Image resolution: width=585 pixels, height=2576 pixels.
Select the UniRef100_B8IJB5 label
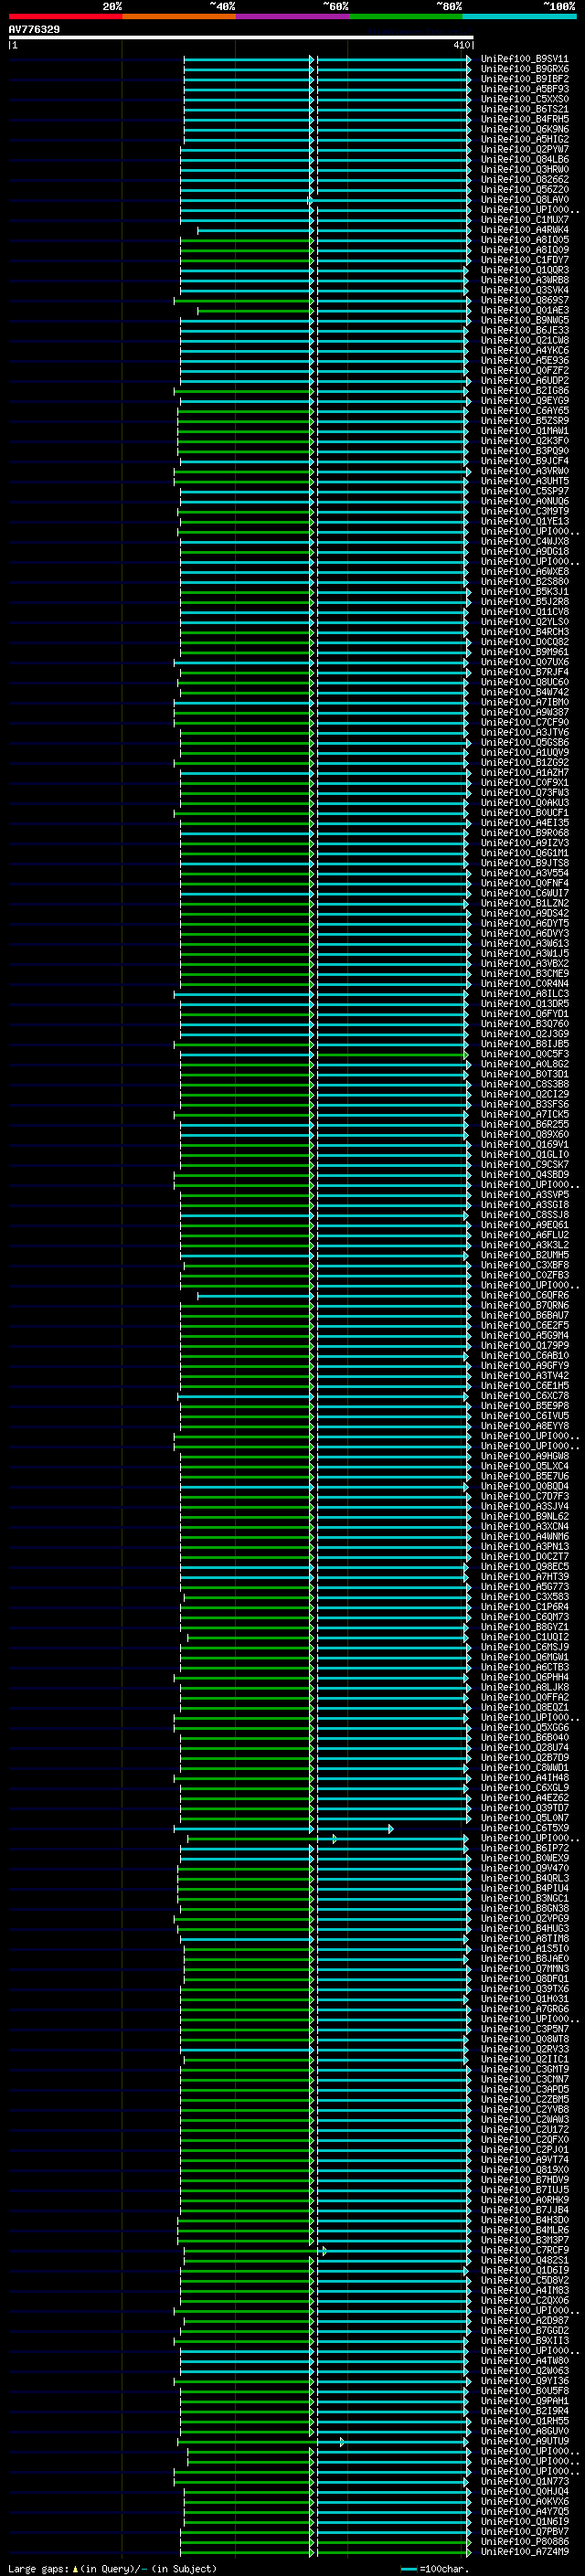[x=525, y=1044]
